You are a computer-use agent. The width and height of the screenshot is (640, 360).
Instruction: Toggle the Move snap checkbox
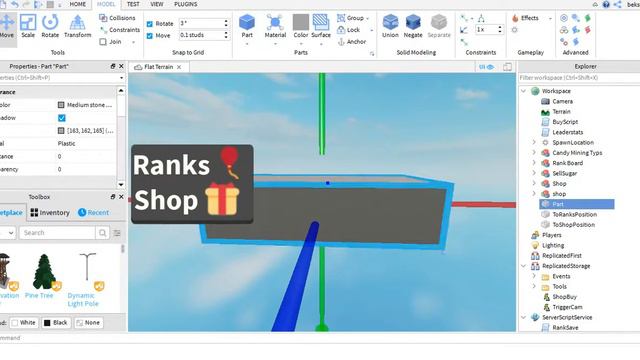coord(149,36)
